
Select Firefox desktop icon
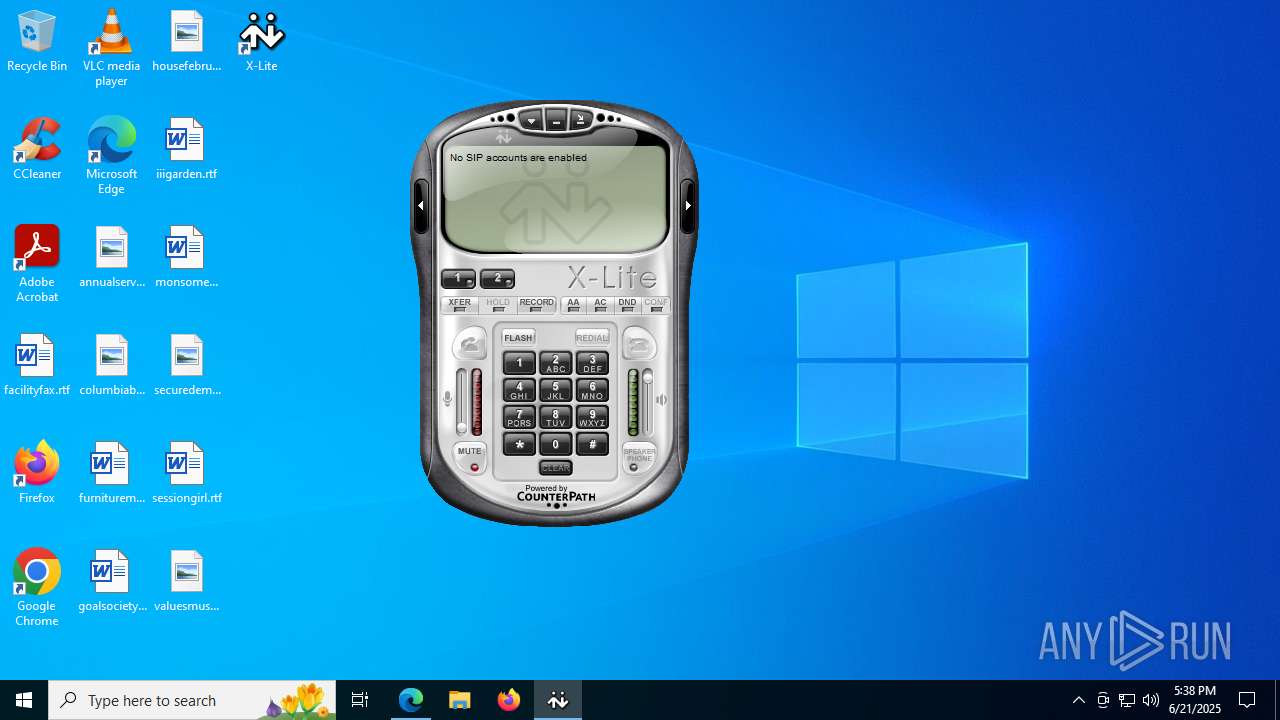37,474
